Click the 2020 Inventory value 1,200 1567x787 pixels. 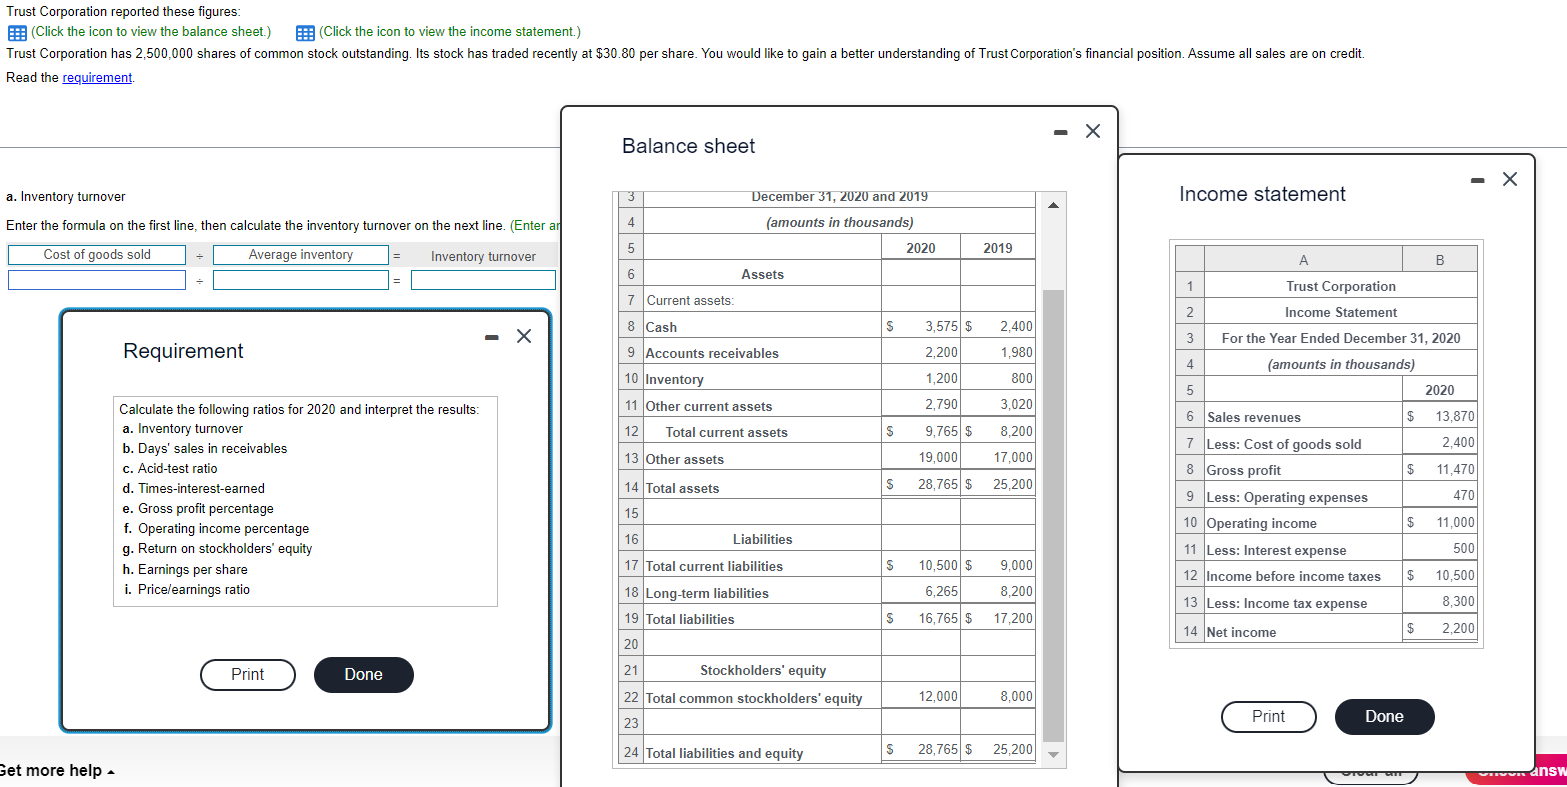click(x=940, y=379)
